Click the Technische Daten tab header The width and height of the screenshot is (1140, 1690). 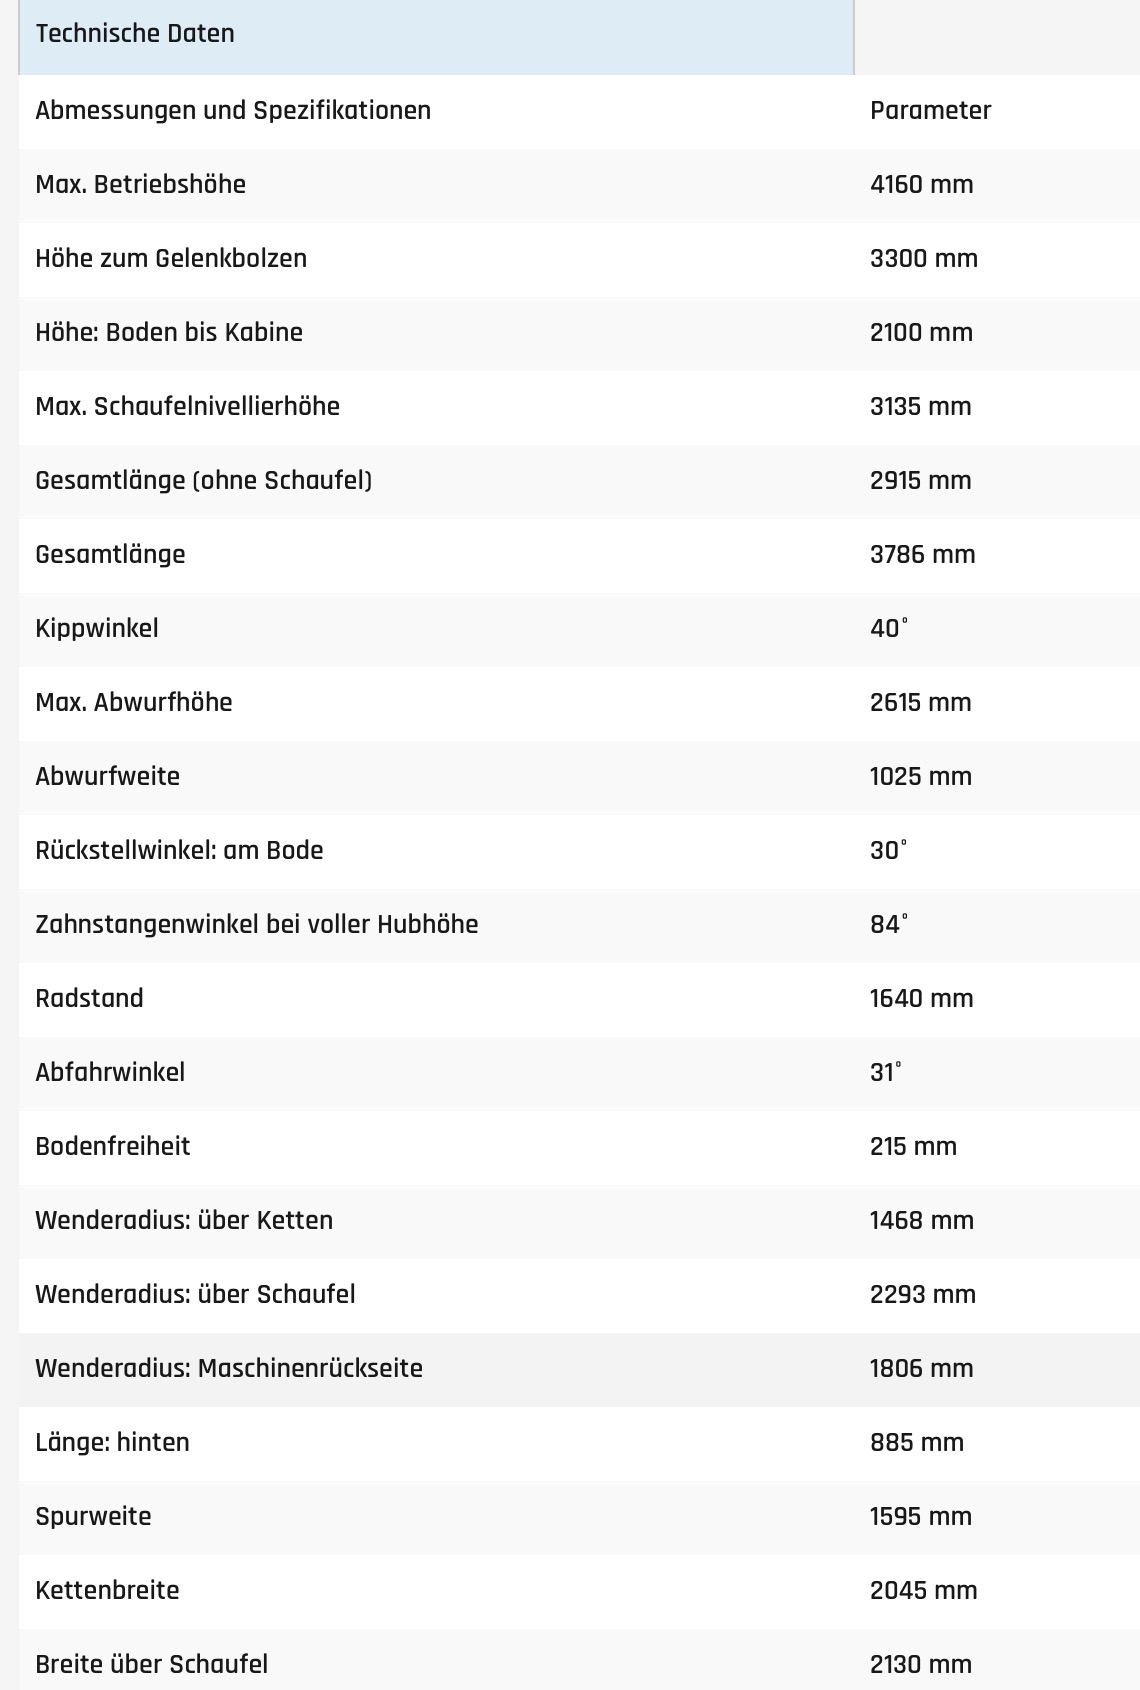(x=135, y=34)
